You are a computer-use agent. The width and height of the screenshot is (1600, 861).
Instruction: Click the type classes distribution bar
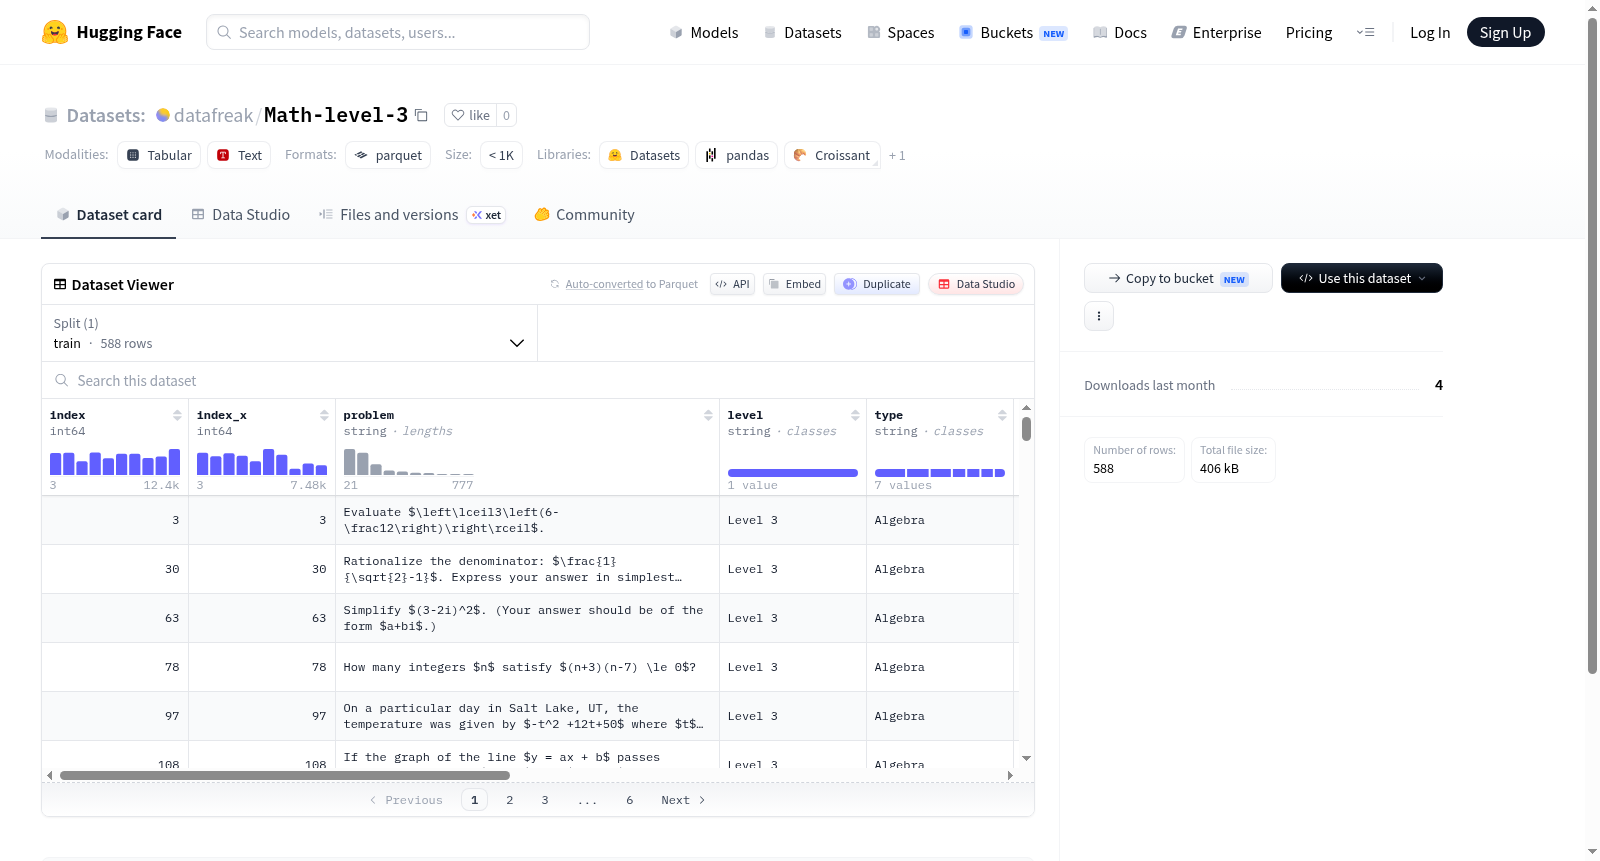point(940,473)
